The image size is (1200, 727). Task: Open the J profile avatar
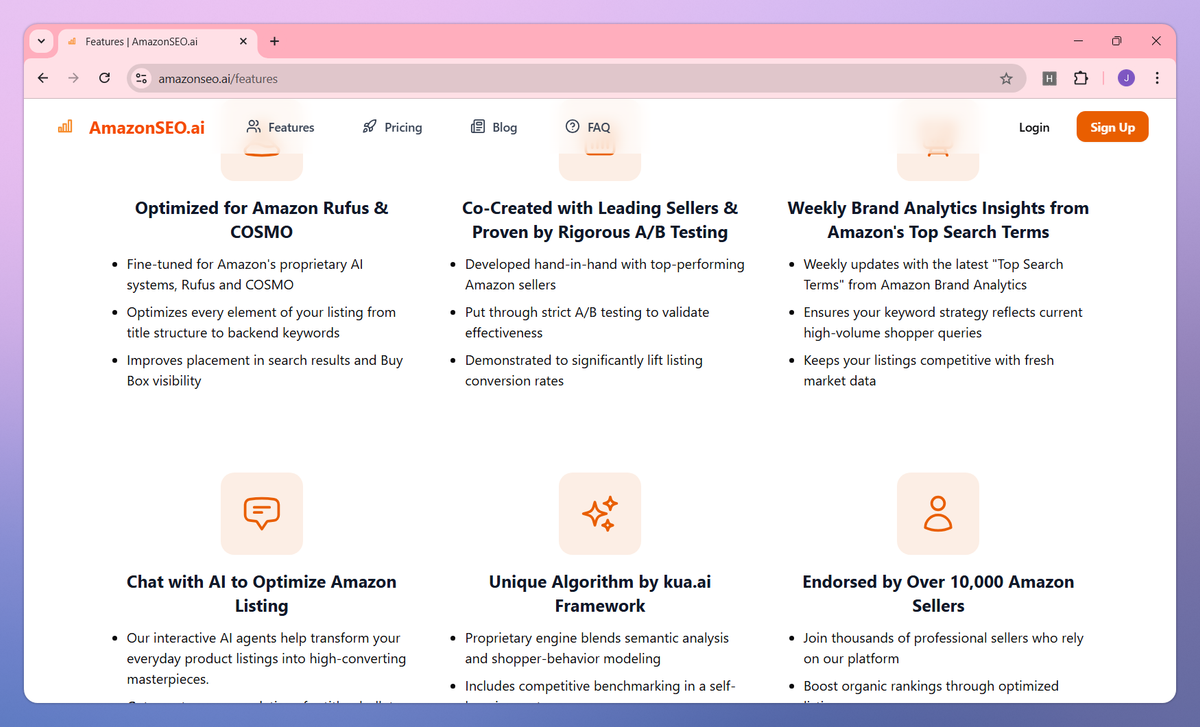[1126, 78]
